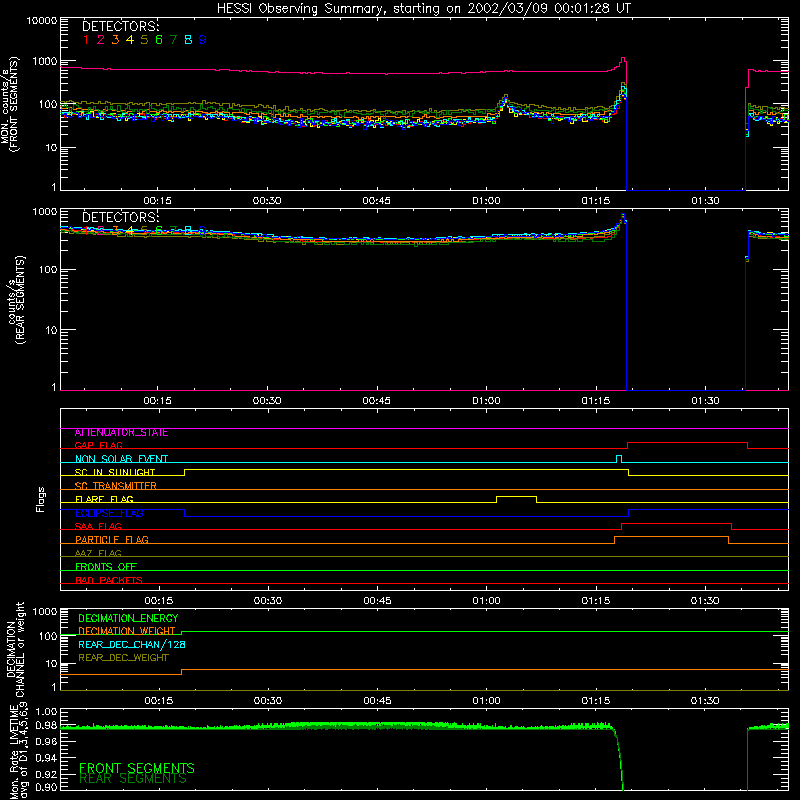
Task: Click the '0.96' livetime axis tick label
Action: [x=46, y=740]
